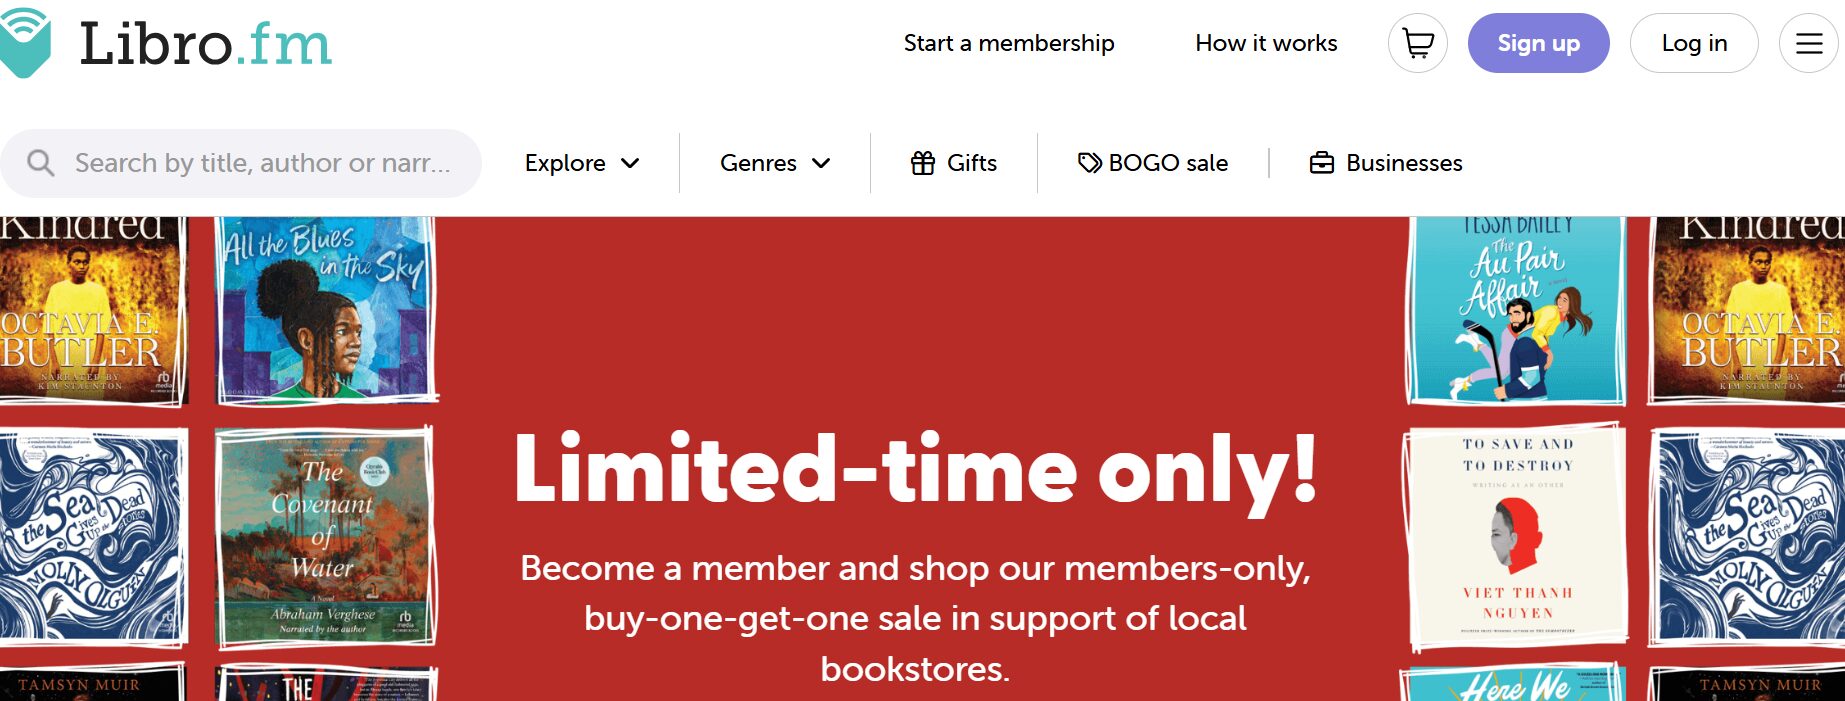Open The Covenant of Water cover

coord(326,537)
